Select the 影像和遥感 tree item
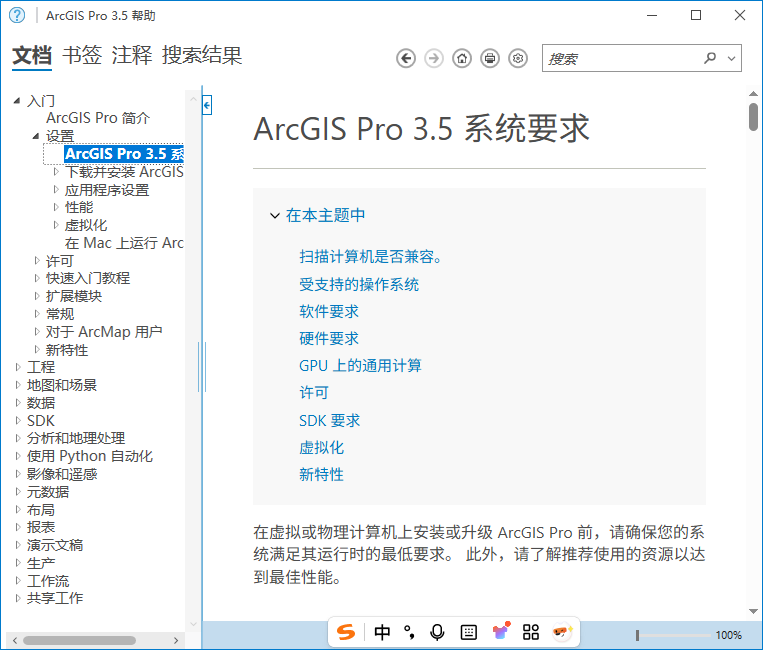Viewport: 763px width, 650px height. 62,474
